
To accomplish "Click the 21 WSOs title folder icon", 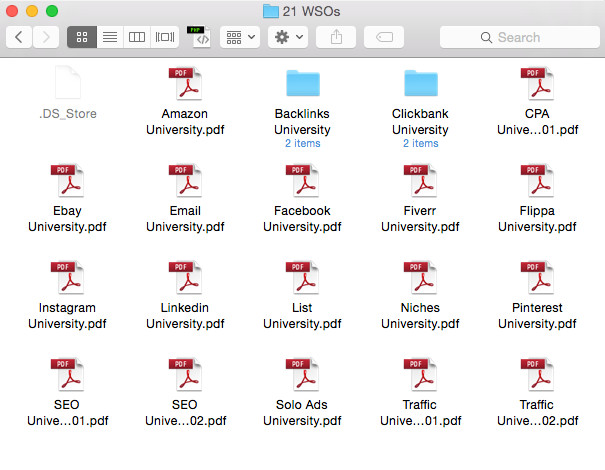I will click(x=270, y=11).
